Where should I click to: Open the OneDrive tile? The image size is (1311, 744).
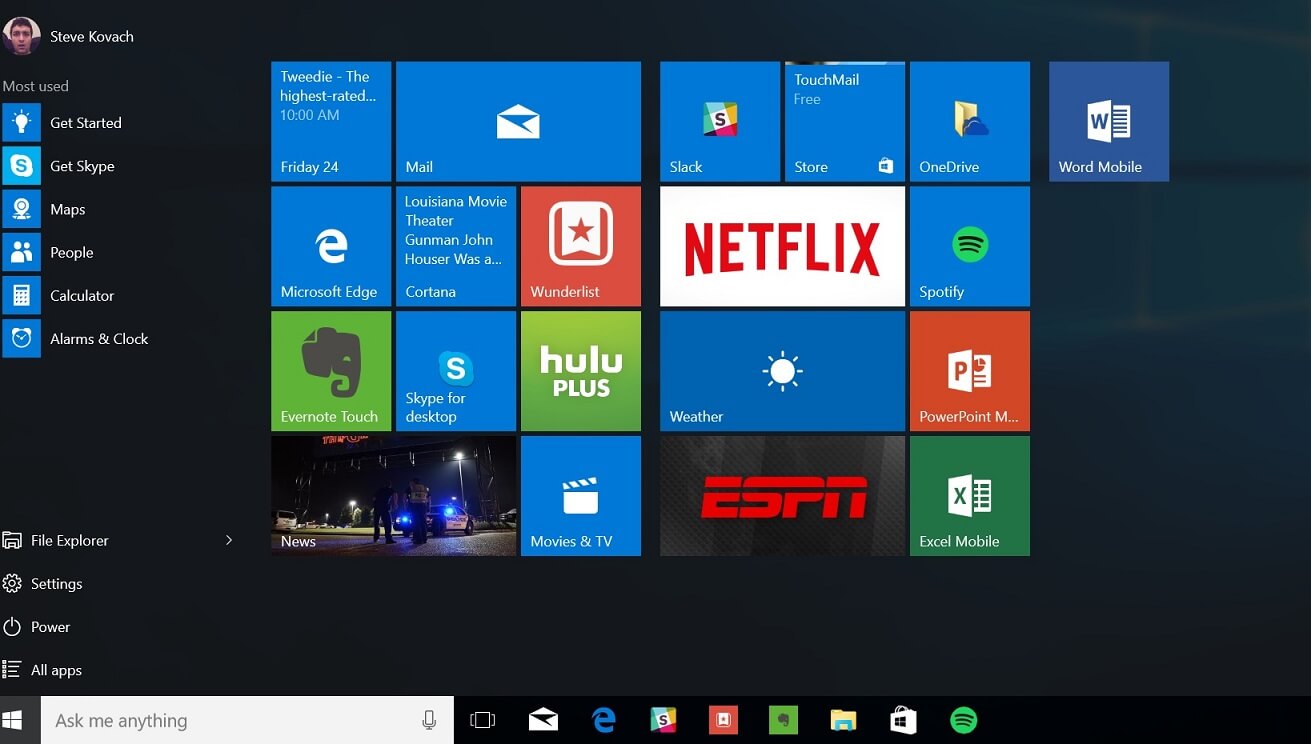point(967,121)
